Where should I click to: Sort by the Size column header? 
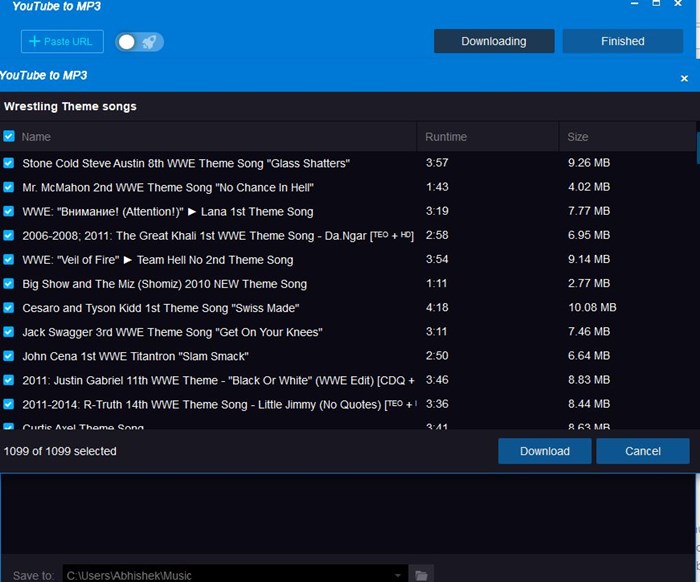pyautogui.click(x=578, y=137)
